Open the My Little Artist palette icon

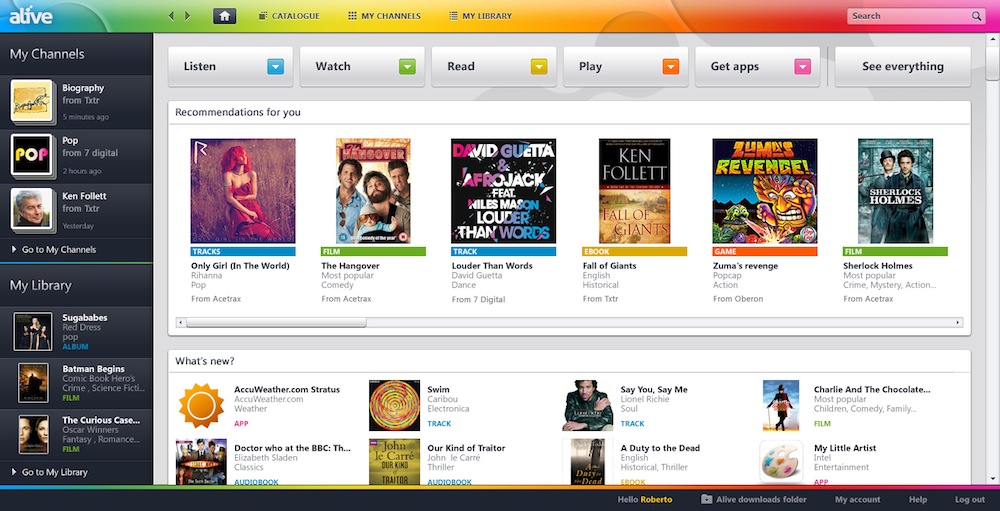point(781,462)
